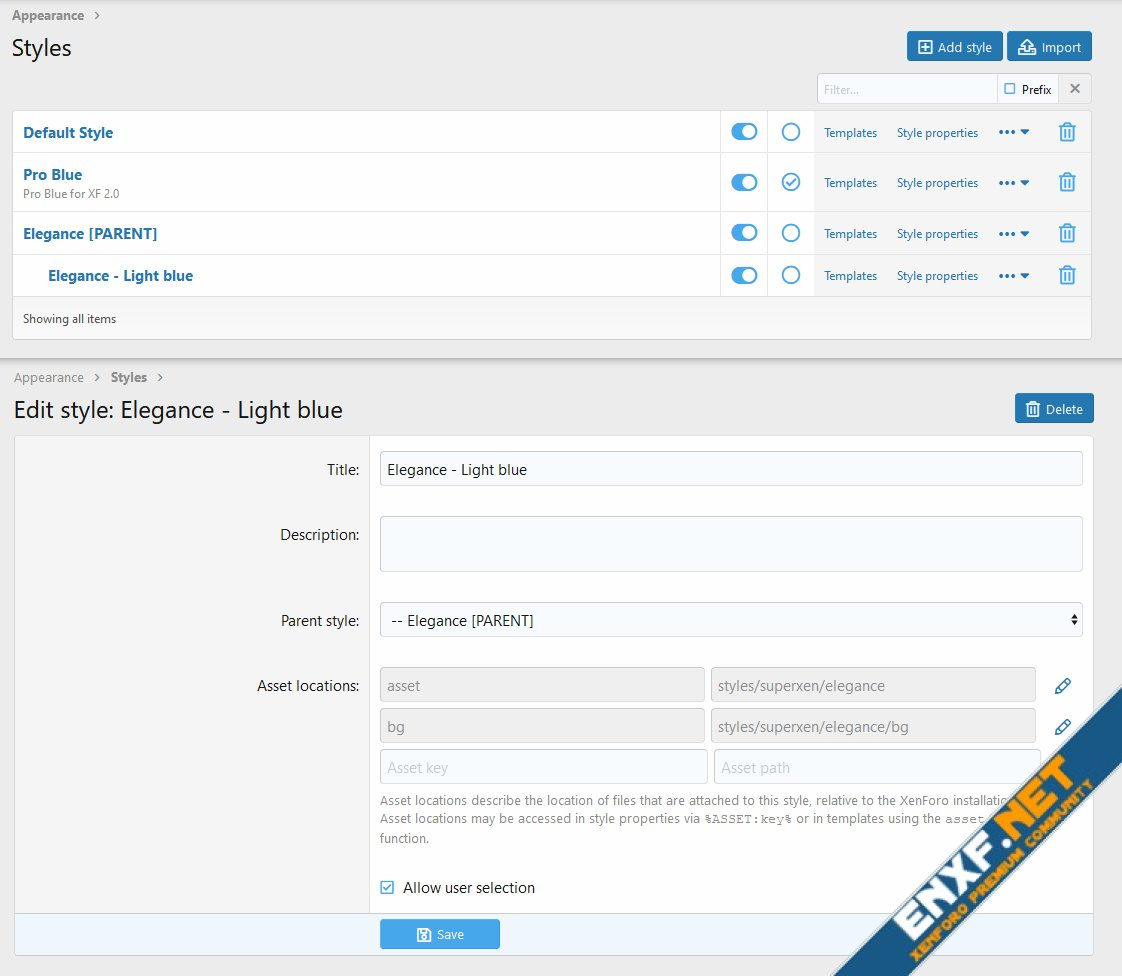Screen dimensions: 1122x976
Task: Open Templates for Default Style
Action: point(850,132)
